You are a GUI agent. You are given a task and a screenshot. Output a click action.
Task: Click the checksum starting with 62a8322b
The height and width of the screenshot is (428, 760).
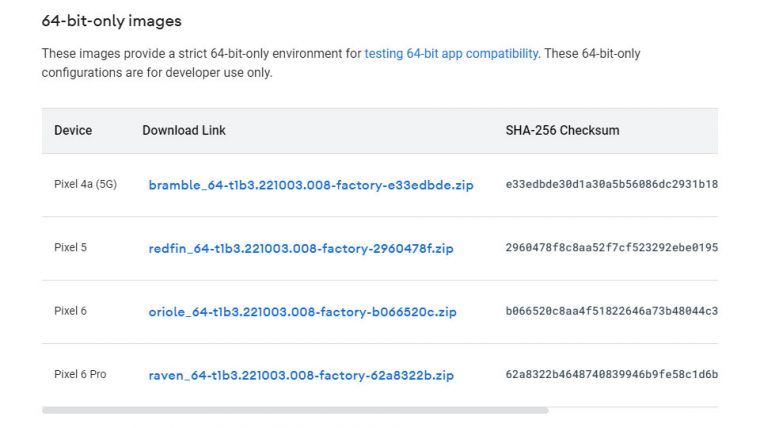(611, 375)
